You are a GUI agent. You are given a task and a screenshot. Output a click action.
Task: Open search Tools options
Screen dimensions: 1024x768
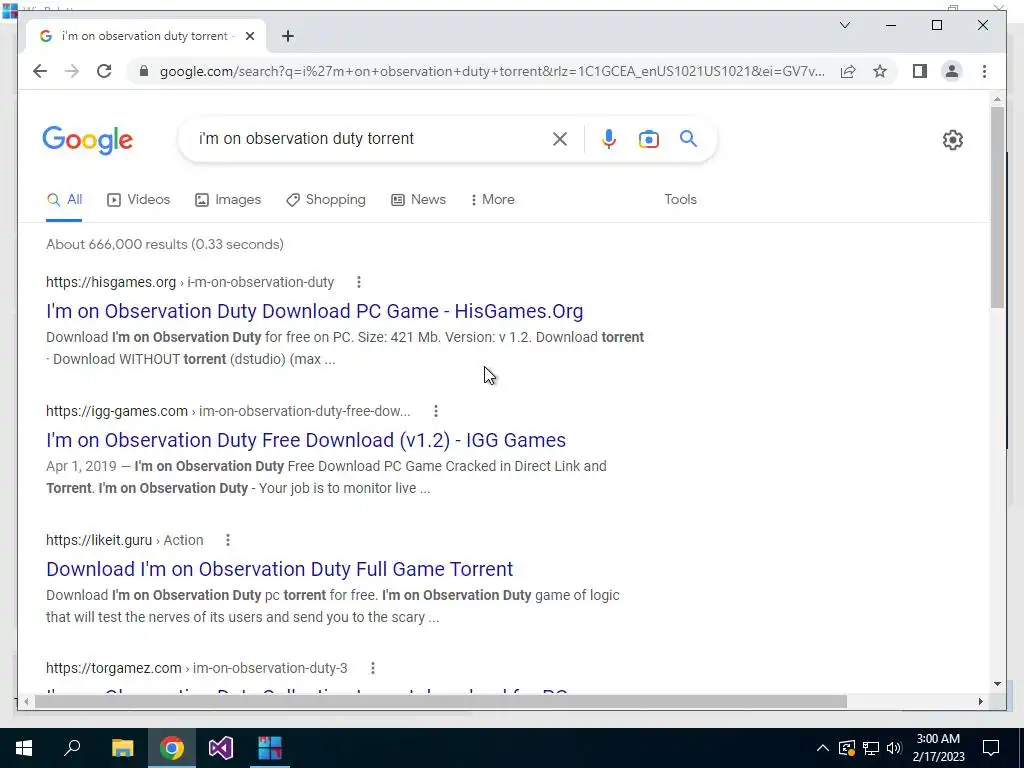coord(680,200)
